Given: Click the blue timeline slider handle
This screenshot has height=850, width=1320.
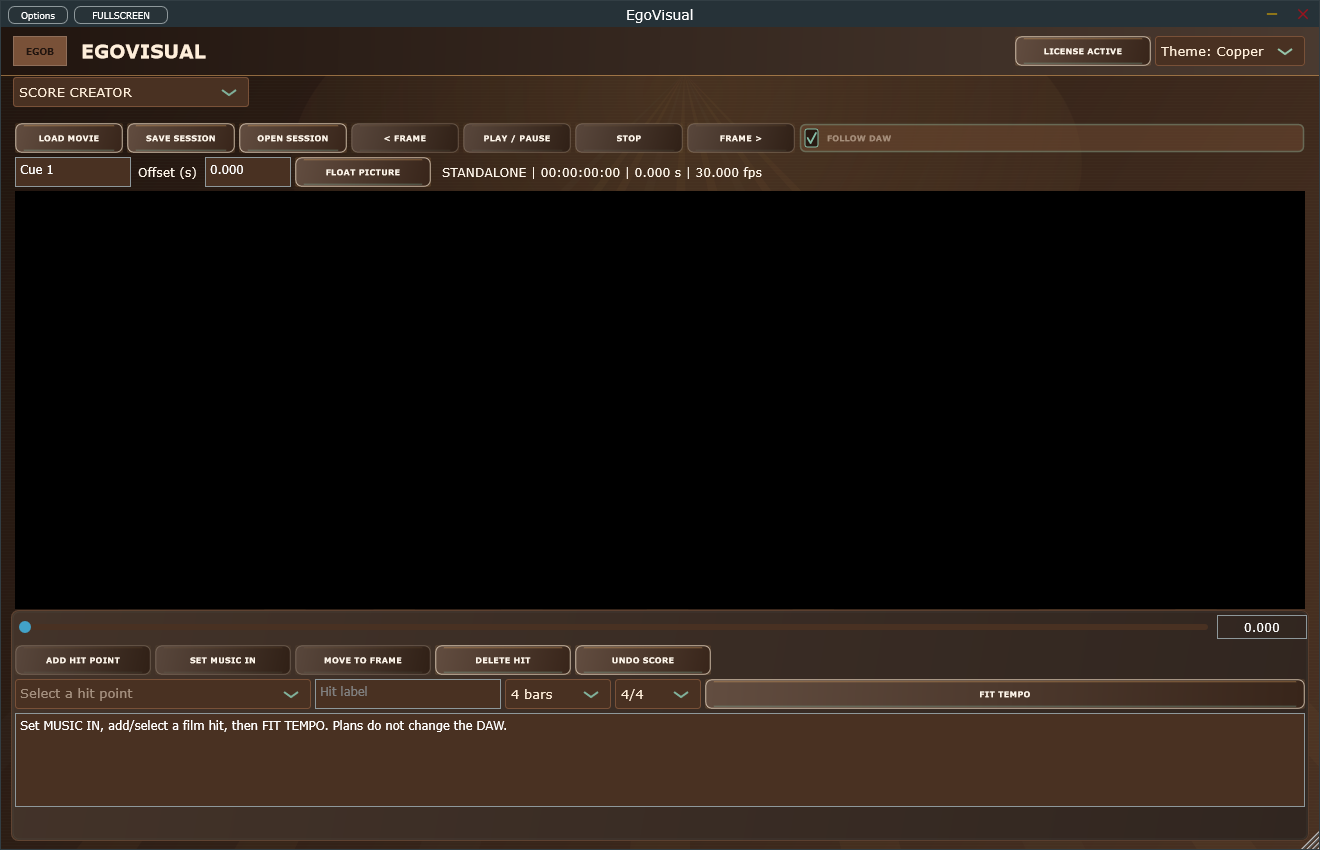Looking at the screenshot, I should pos(25,627).
